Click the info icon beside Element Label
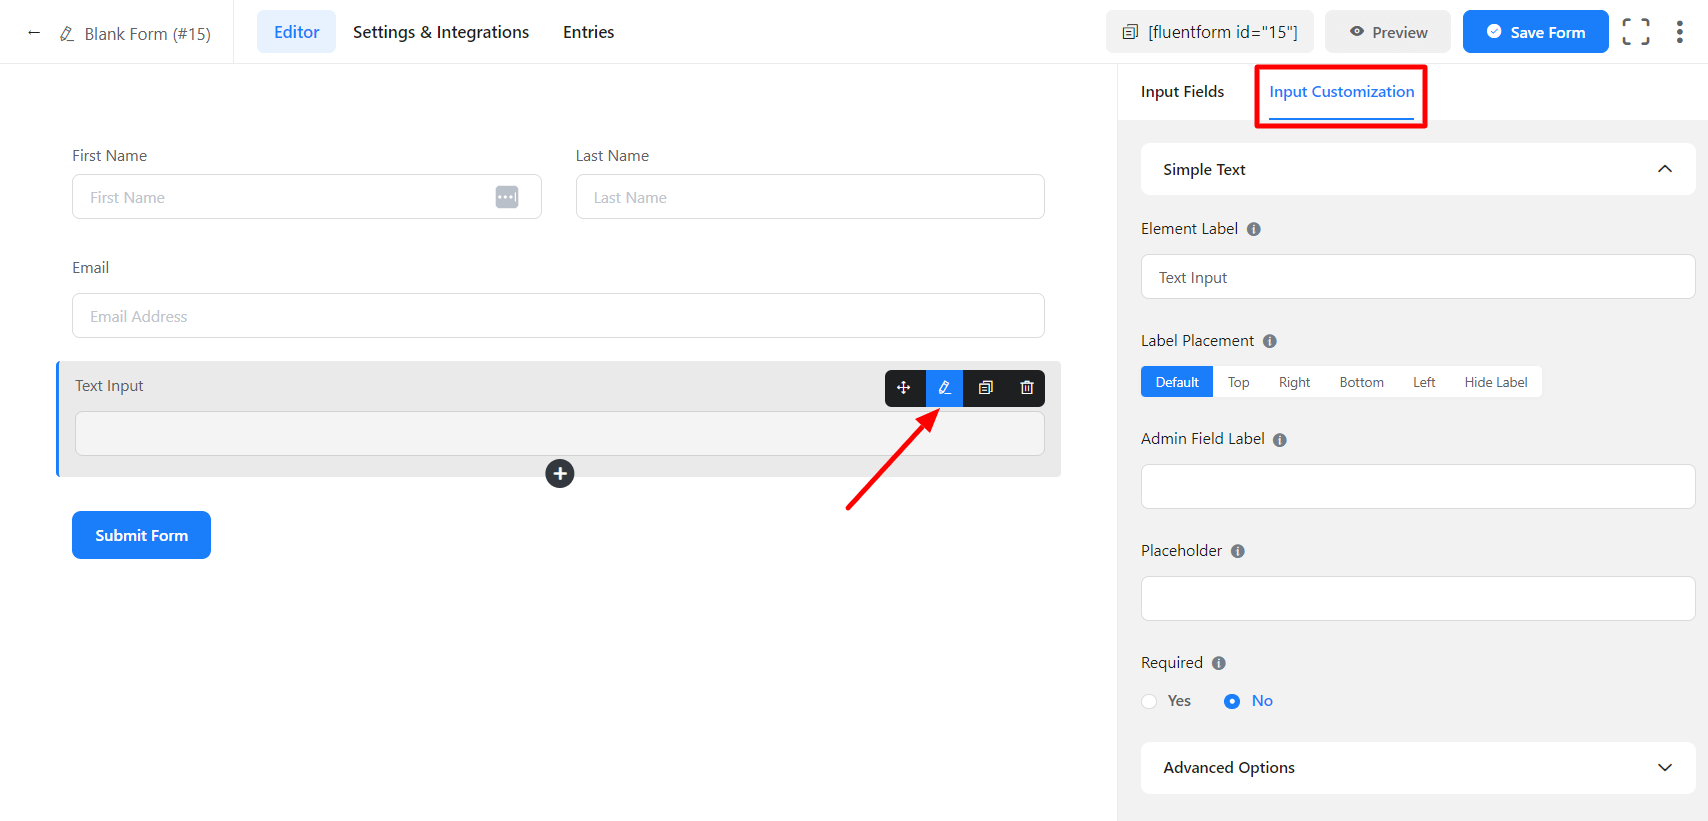Image resolution: width=1708 pixels, height=821 pixels. (1253, 229)
